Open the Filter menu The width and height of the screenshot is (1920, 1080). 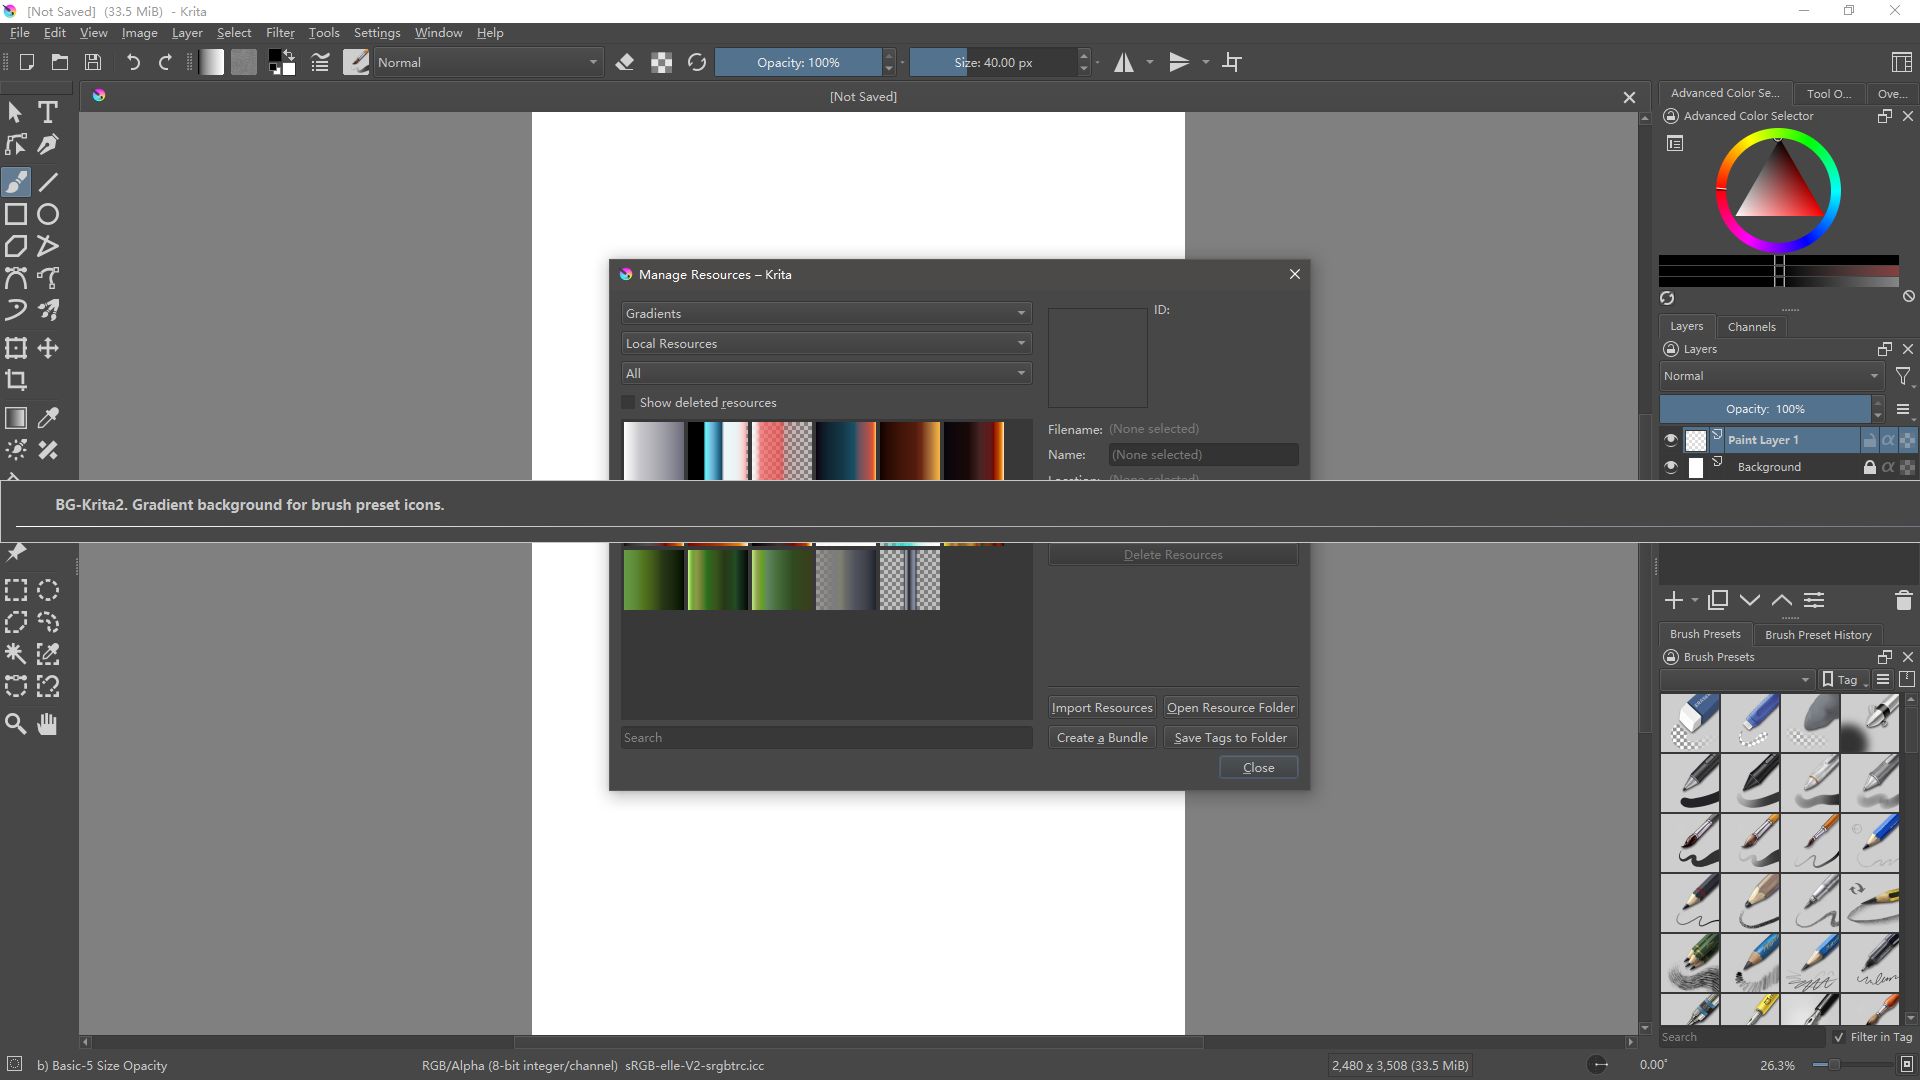280,33
